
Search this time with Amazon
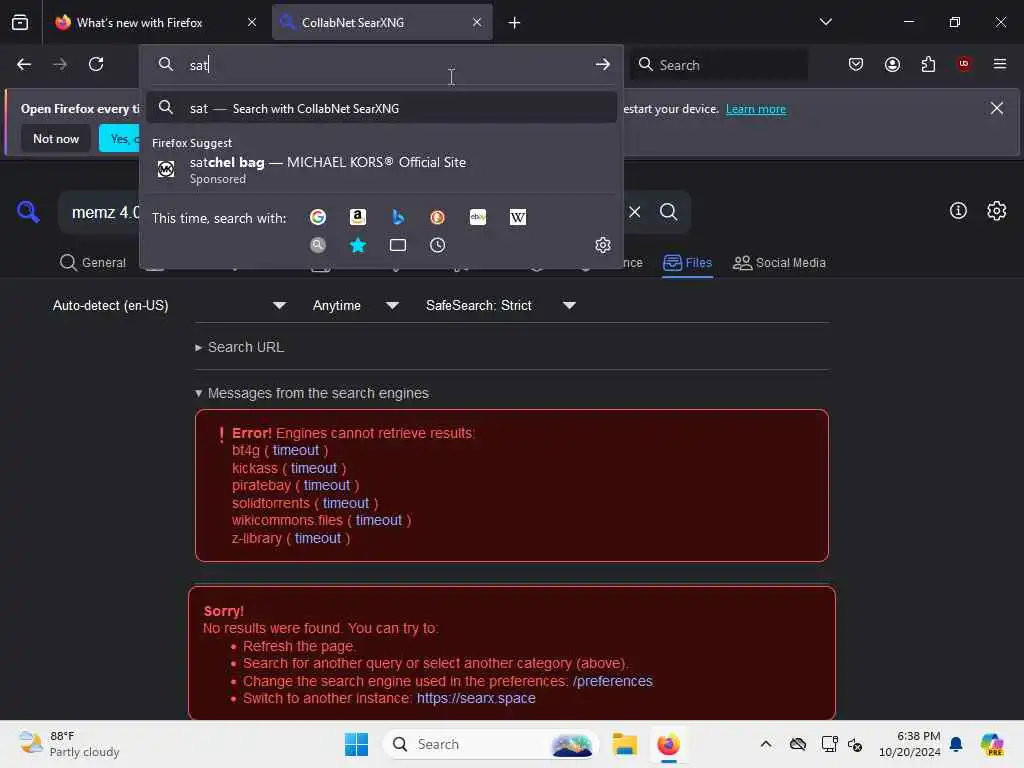(x=357, y=217)
